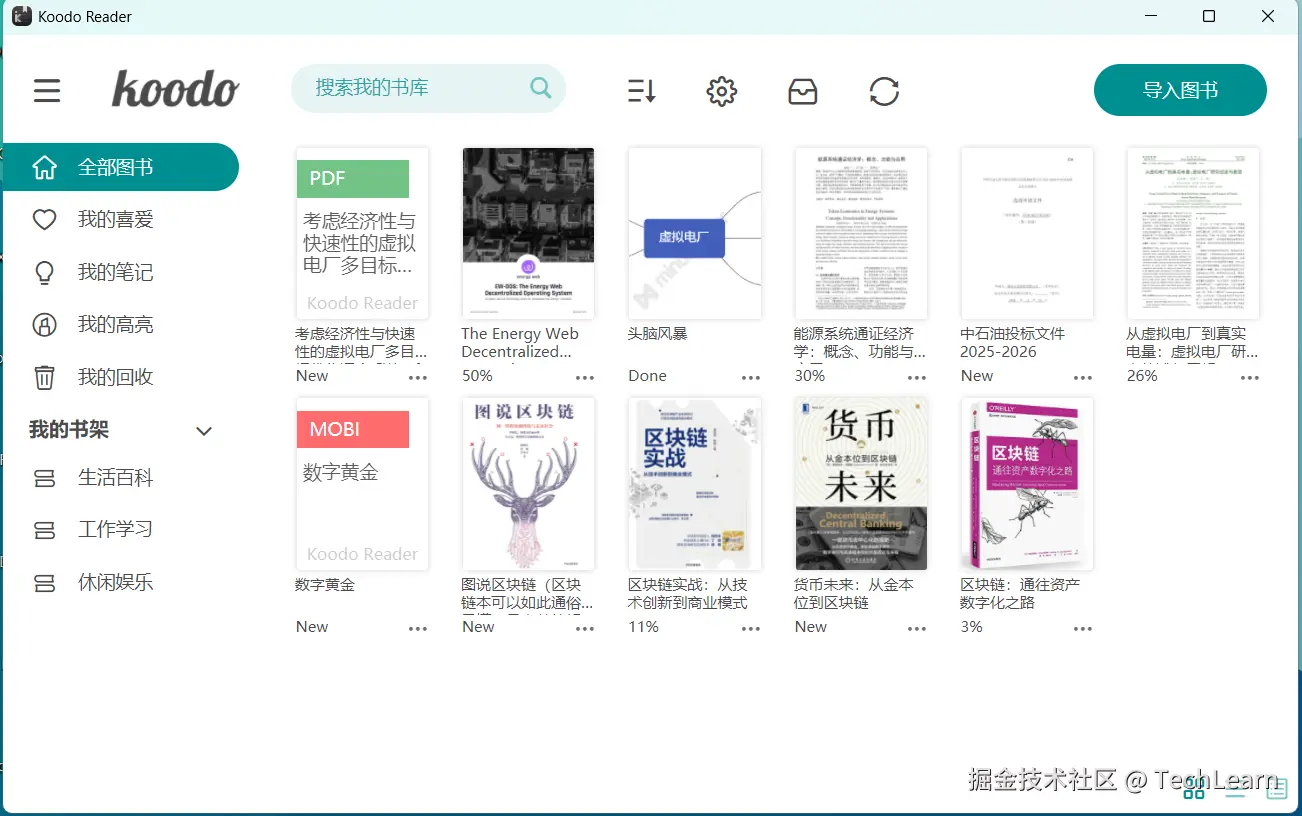This screenshot has width=1302, height=816.
Task: Open more options for 数字黄金
Action: [418, 629]
